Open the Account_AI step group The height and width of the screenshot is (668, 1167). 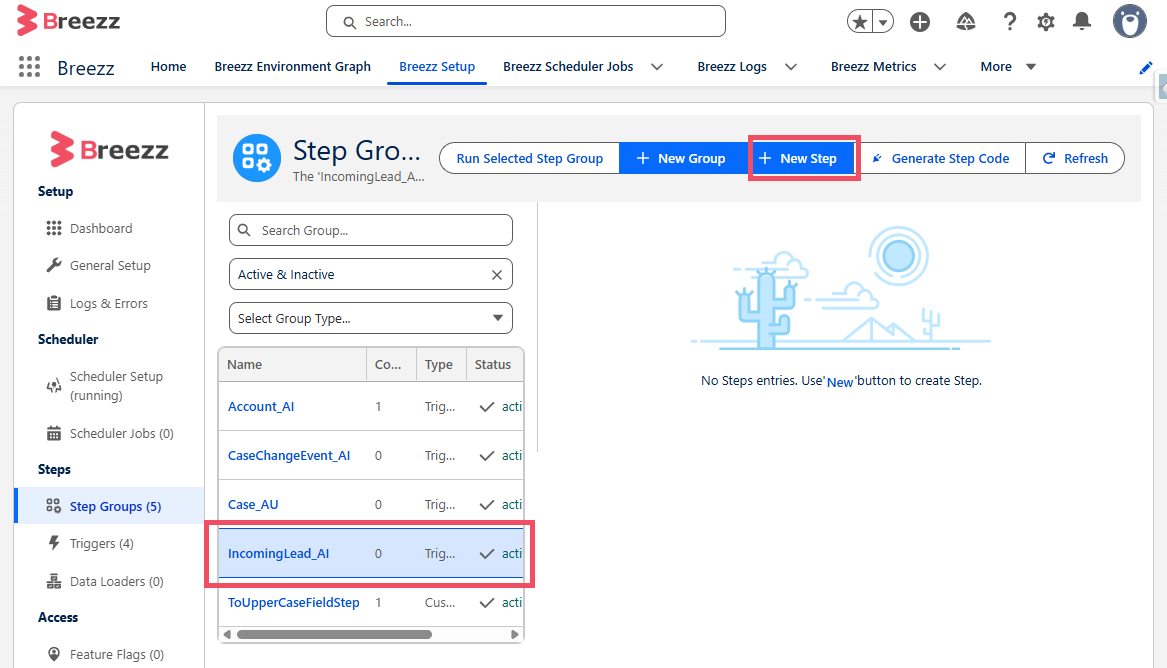[x=260, y=407]
